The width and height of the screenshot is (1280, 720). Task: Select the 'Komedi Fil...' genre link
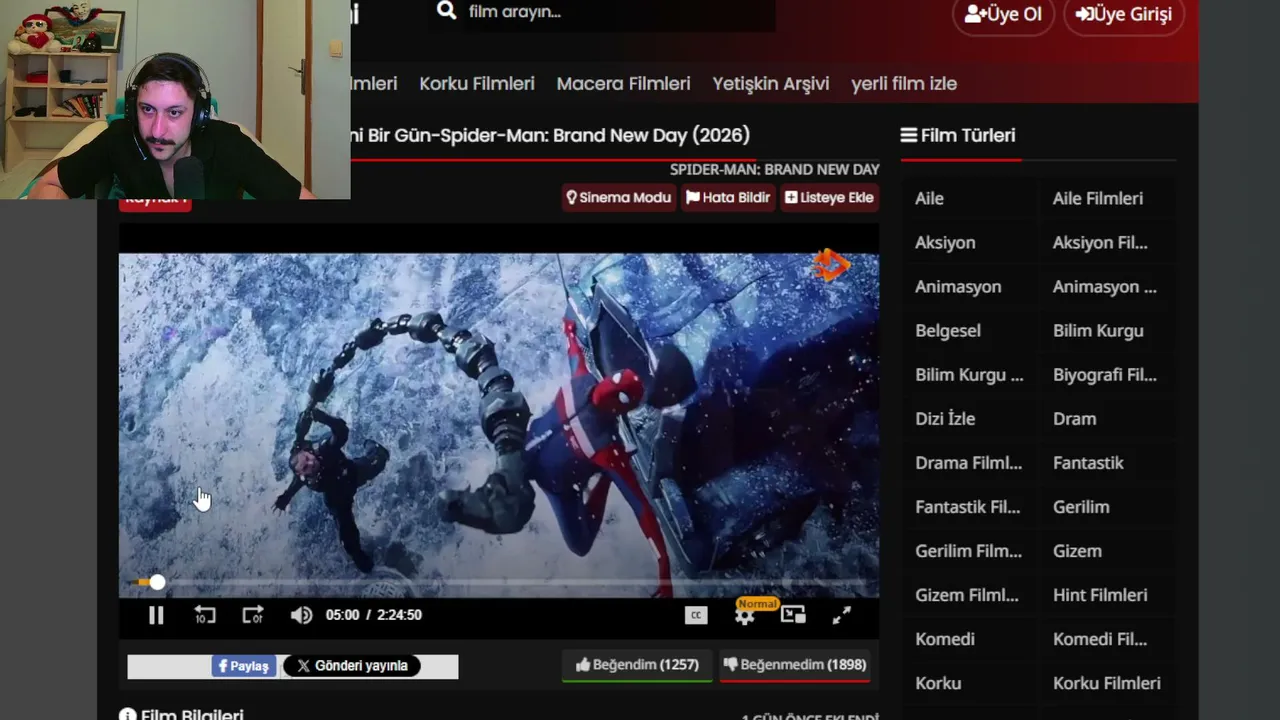1100,639
